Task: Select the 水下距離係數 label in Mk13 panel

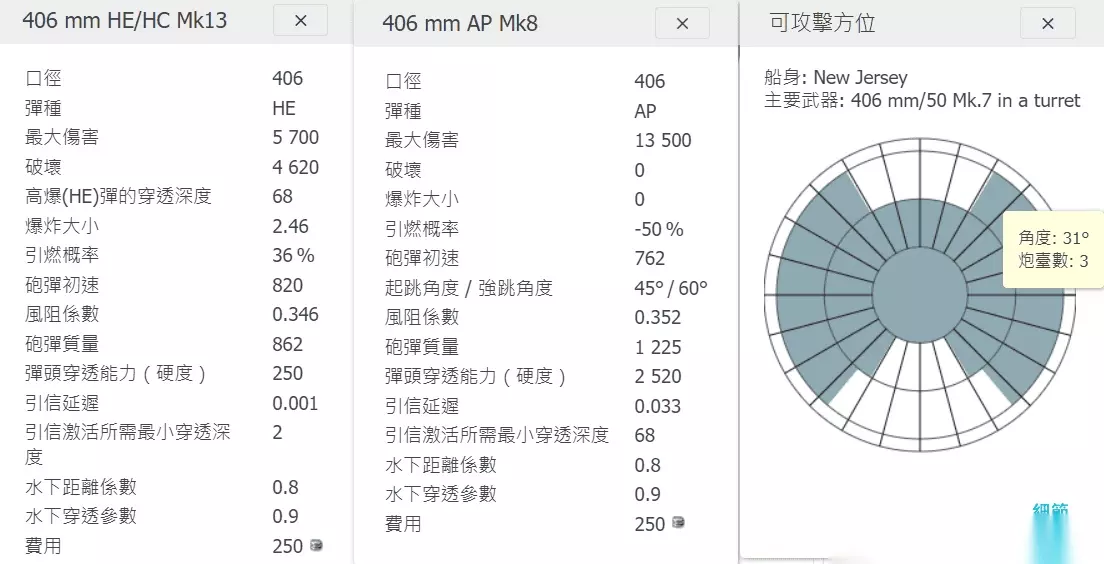Action: tap(81, 487)
